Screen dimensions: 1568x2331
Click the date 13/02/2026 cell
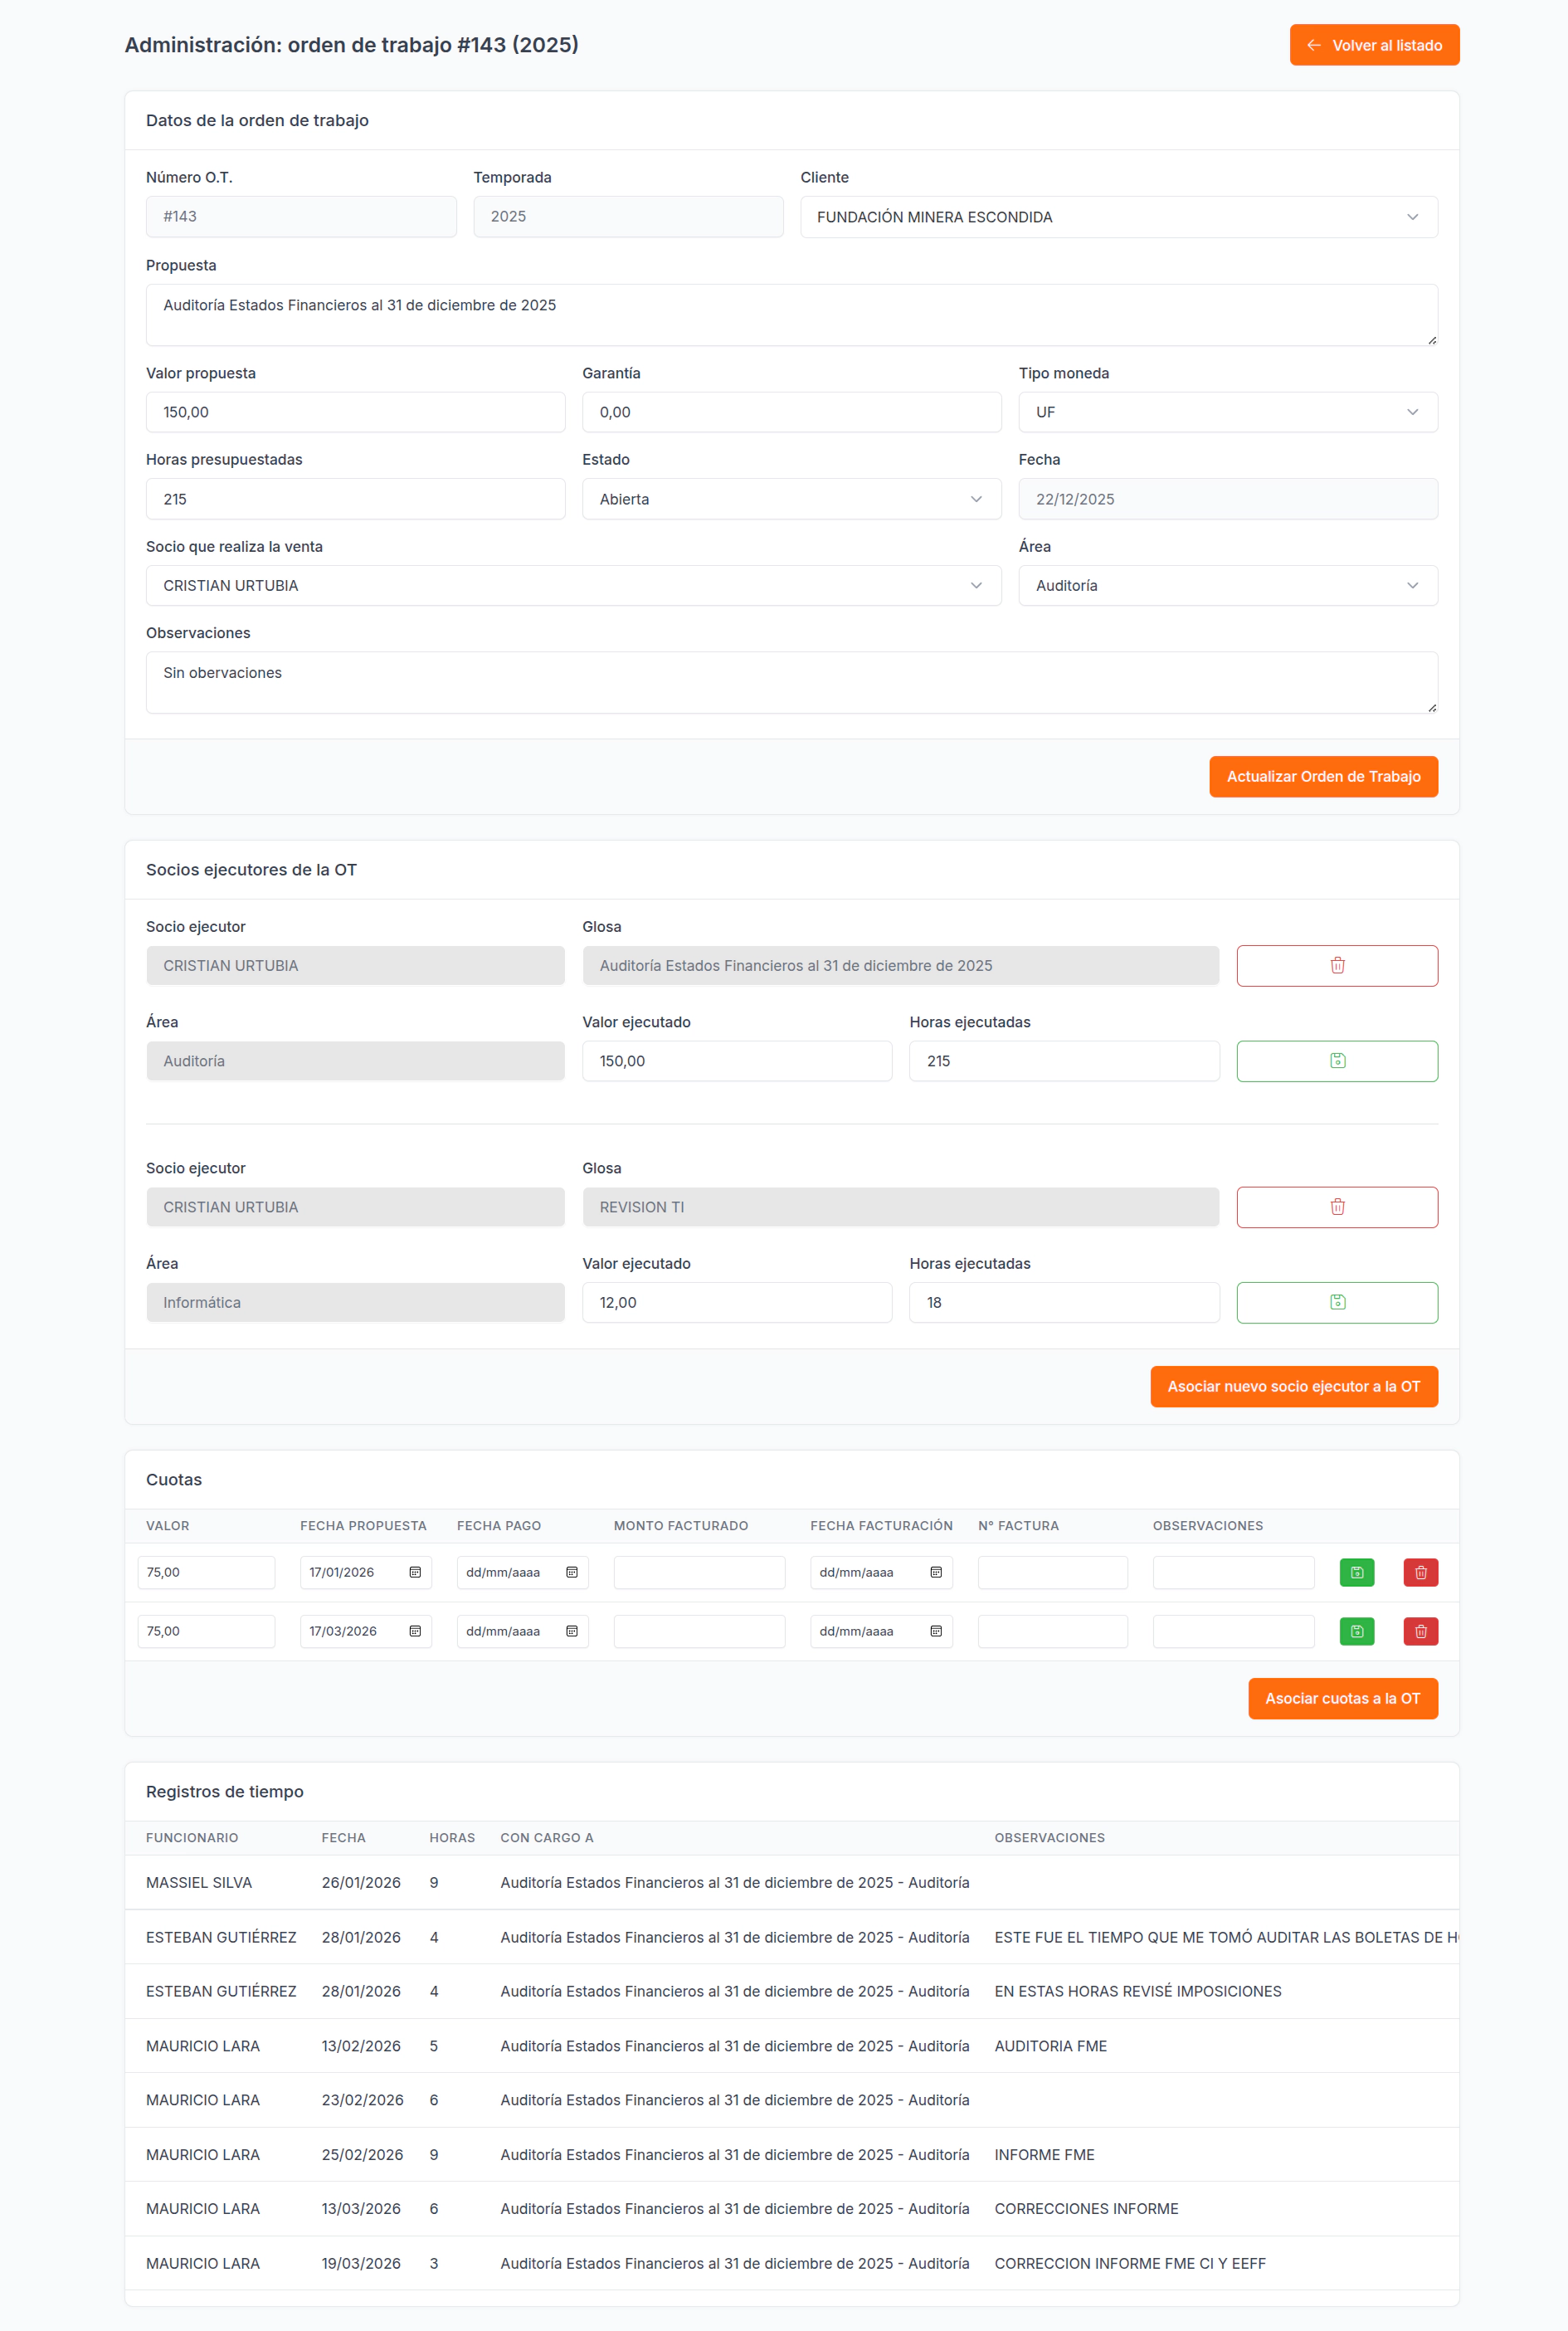point(361,2045)
